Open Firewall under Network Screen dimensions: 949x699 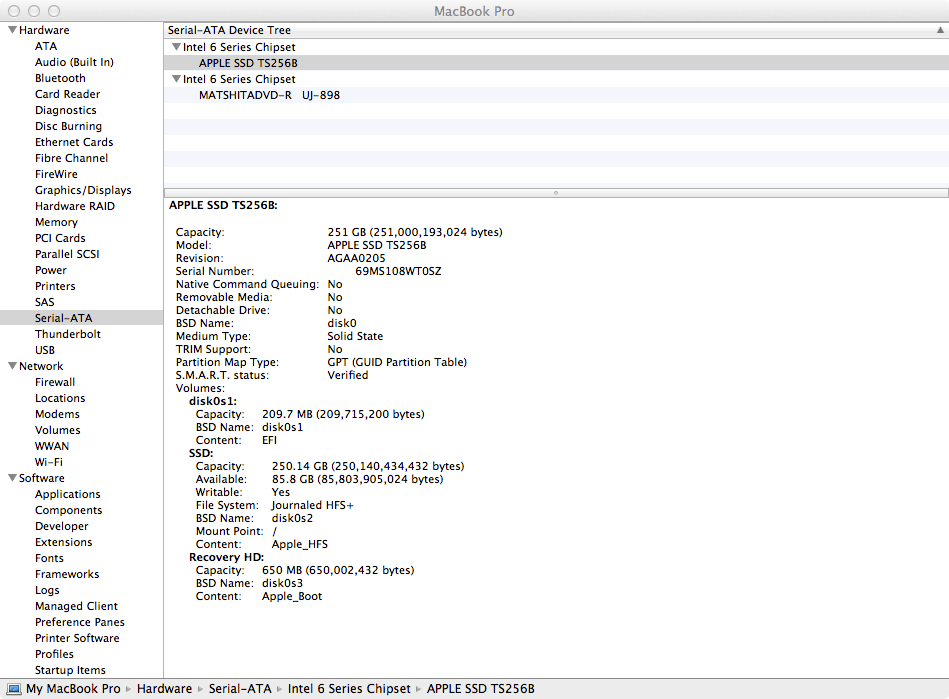click(55, 382)
